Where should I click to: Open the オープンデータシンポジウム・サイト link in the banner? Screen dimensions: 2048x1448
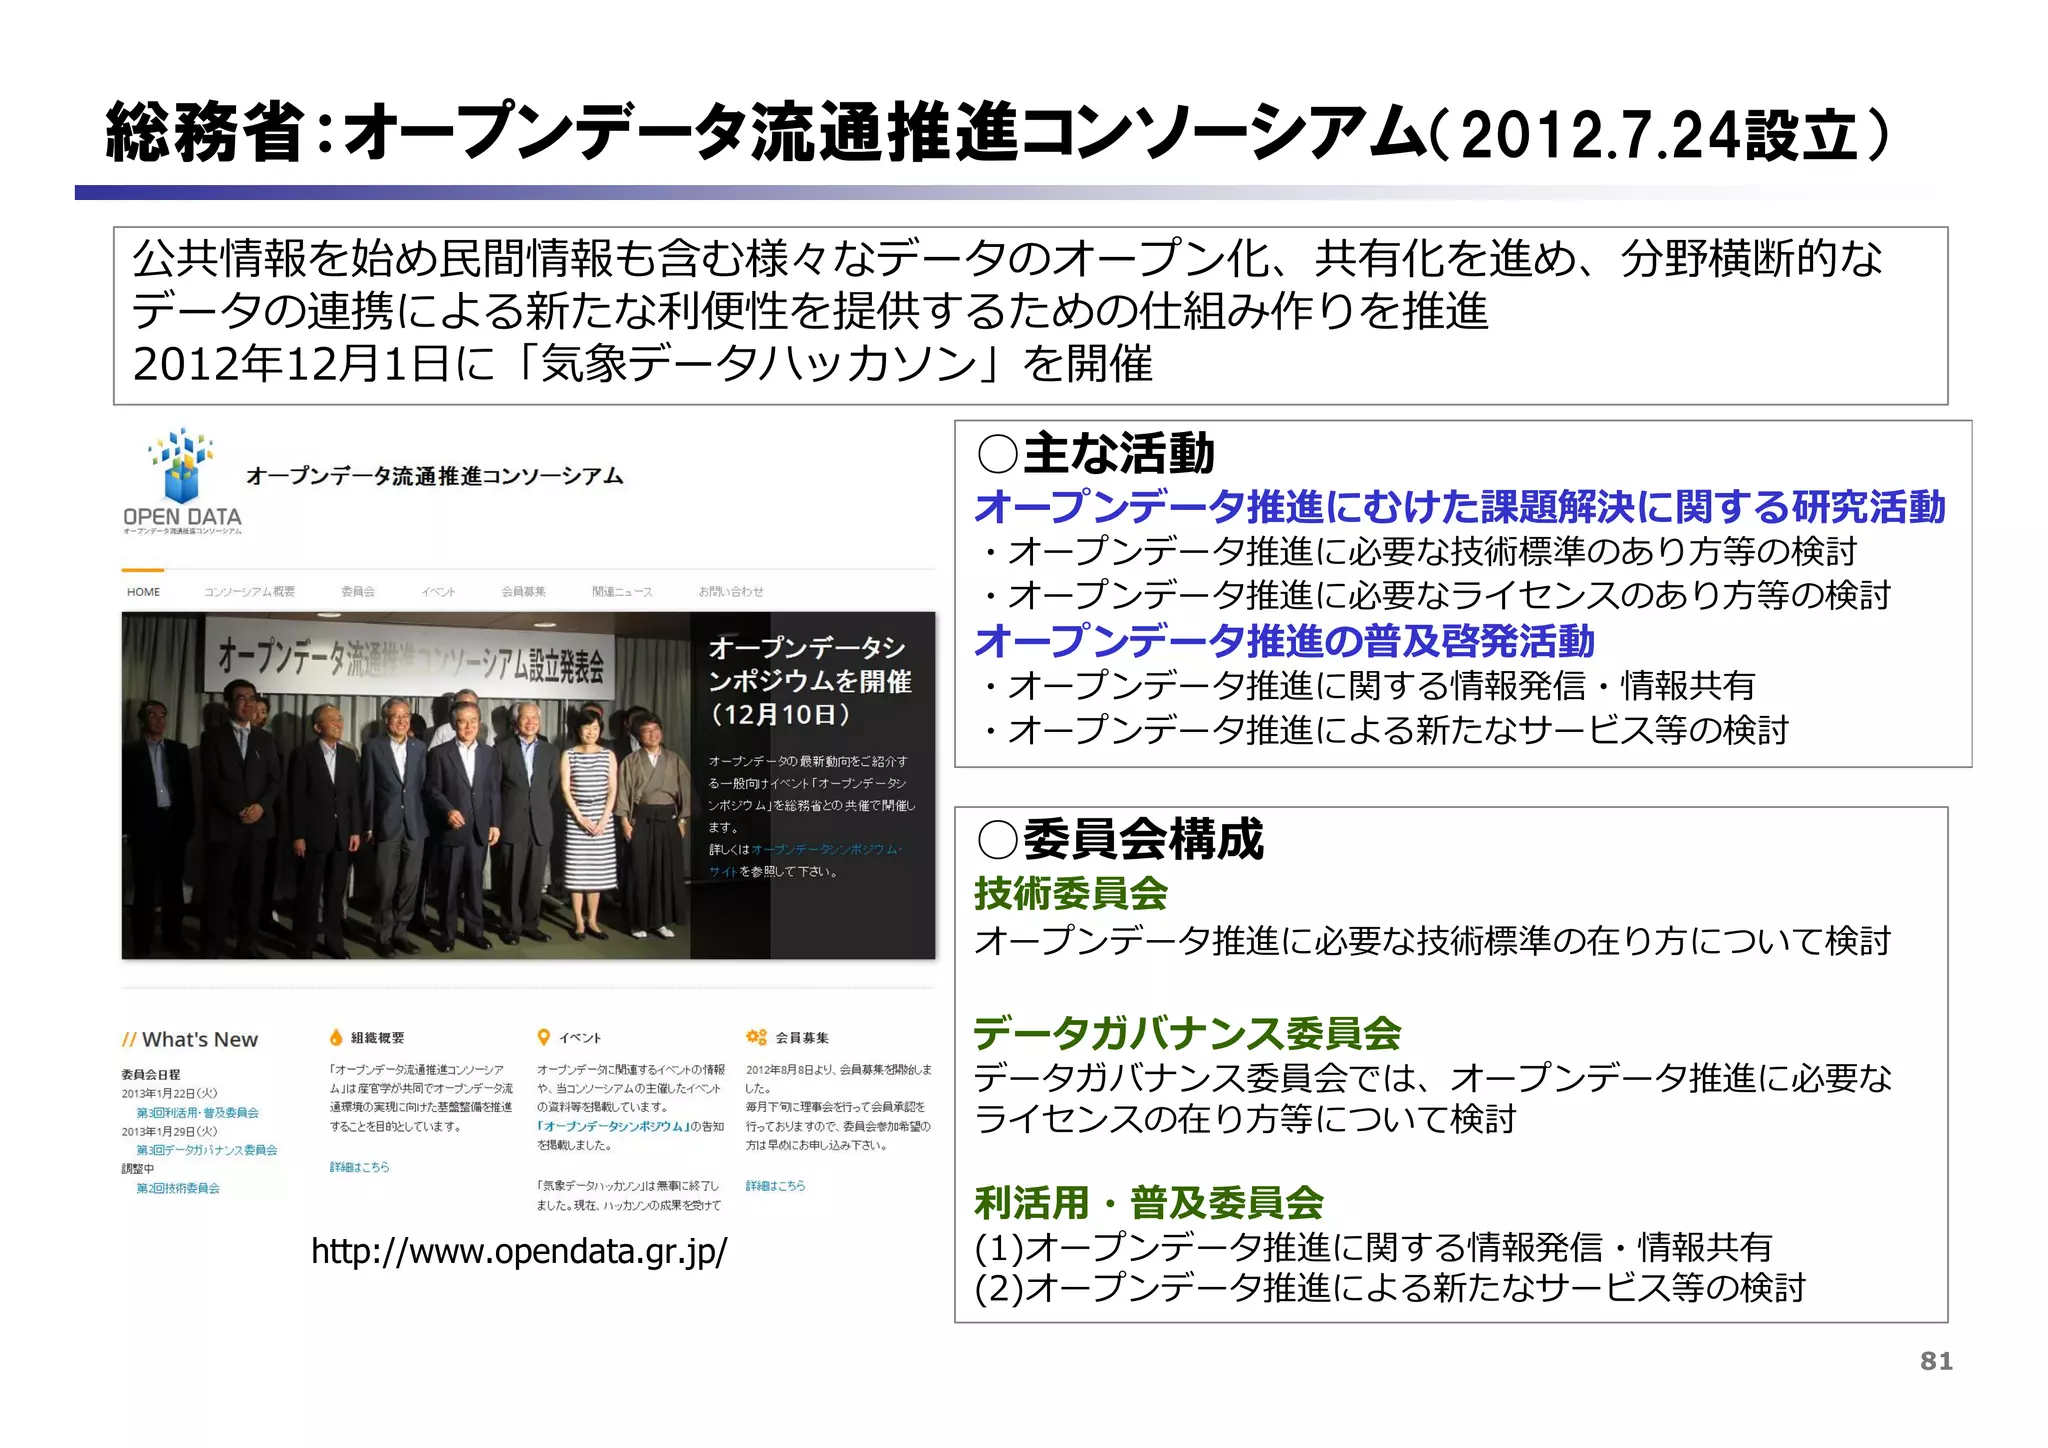tap(806, 860)
